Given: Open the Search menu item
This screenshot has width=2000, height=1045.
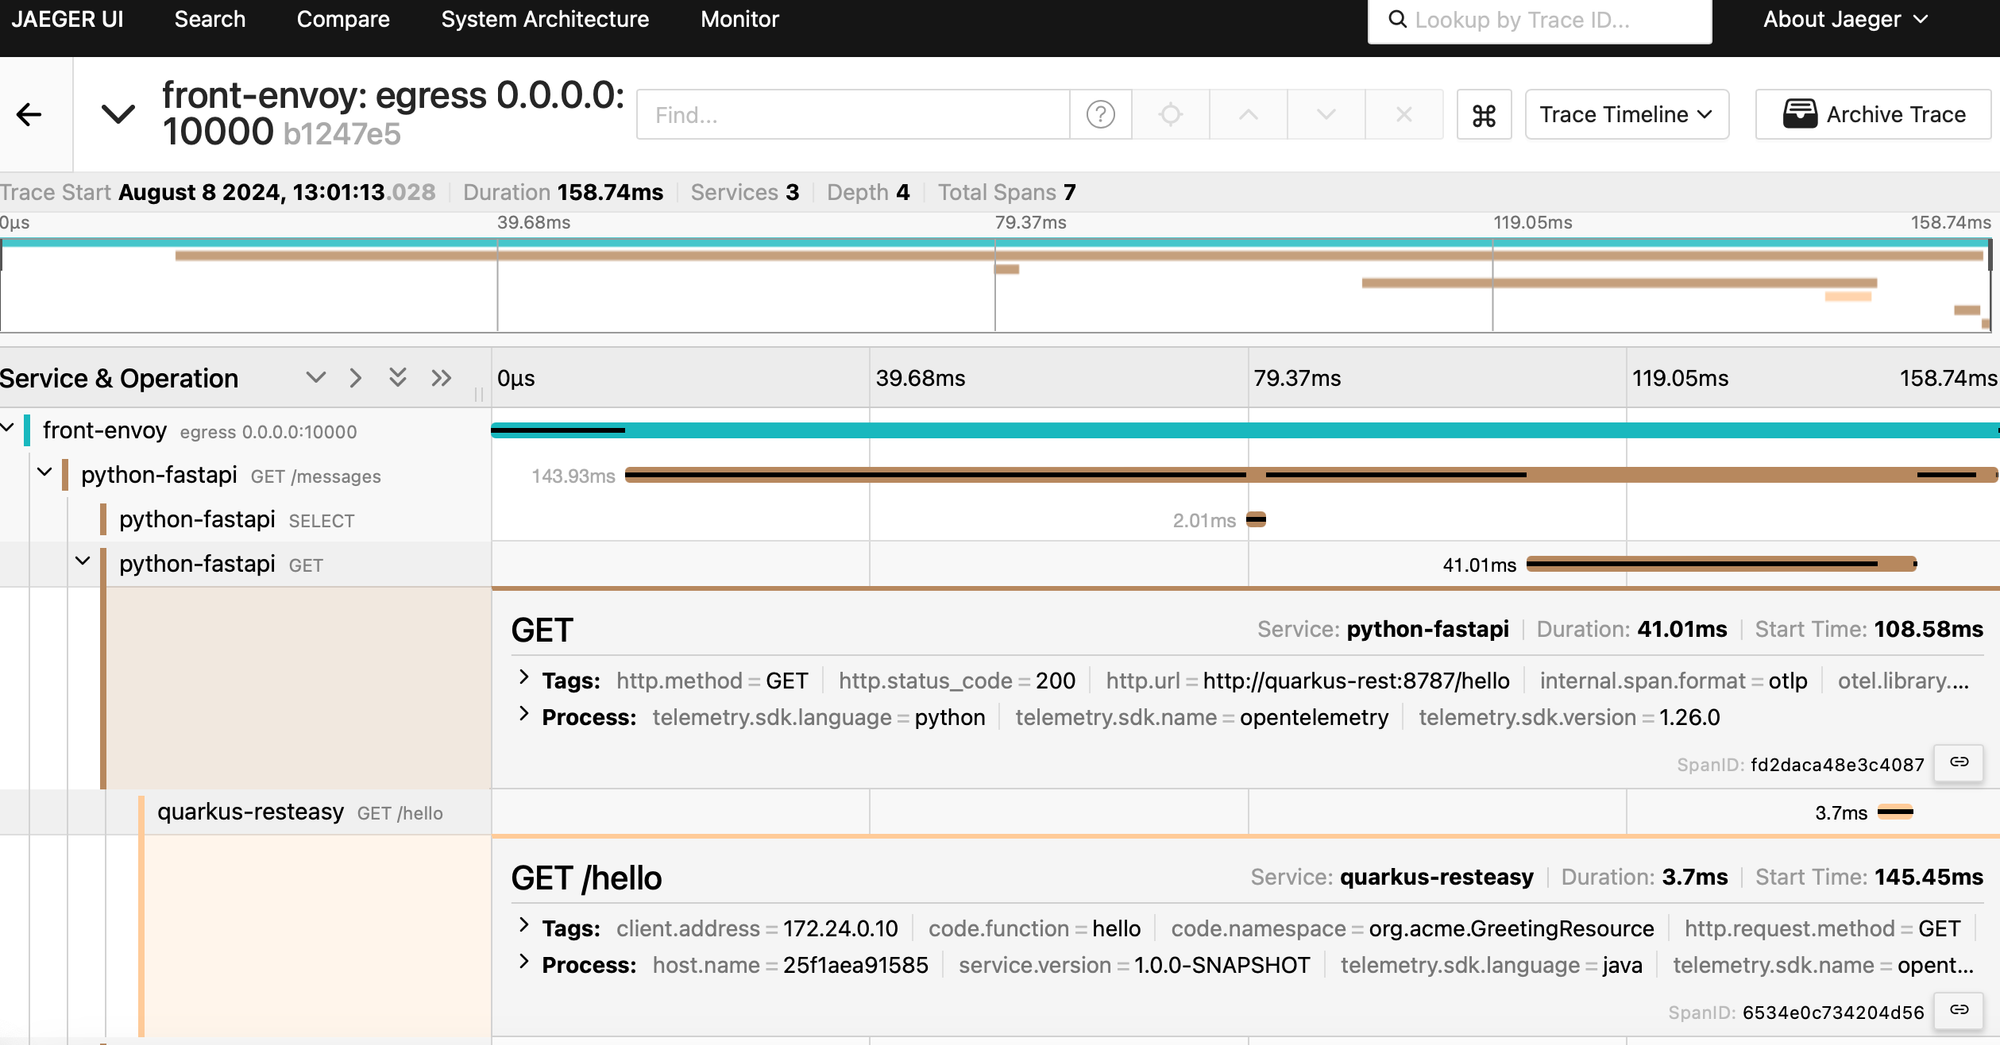Looking at the screenshot, I should (x=210, y=20).
